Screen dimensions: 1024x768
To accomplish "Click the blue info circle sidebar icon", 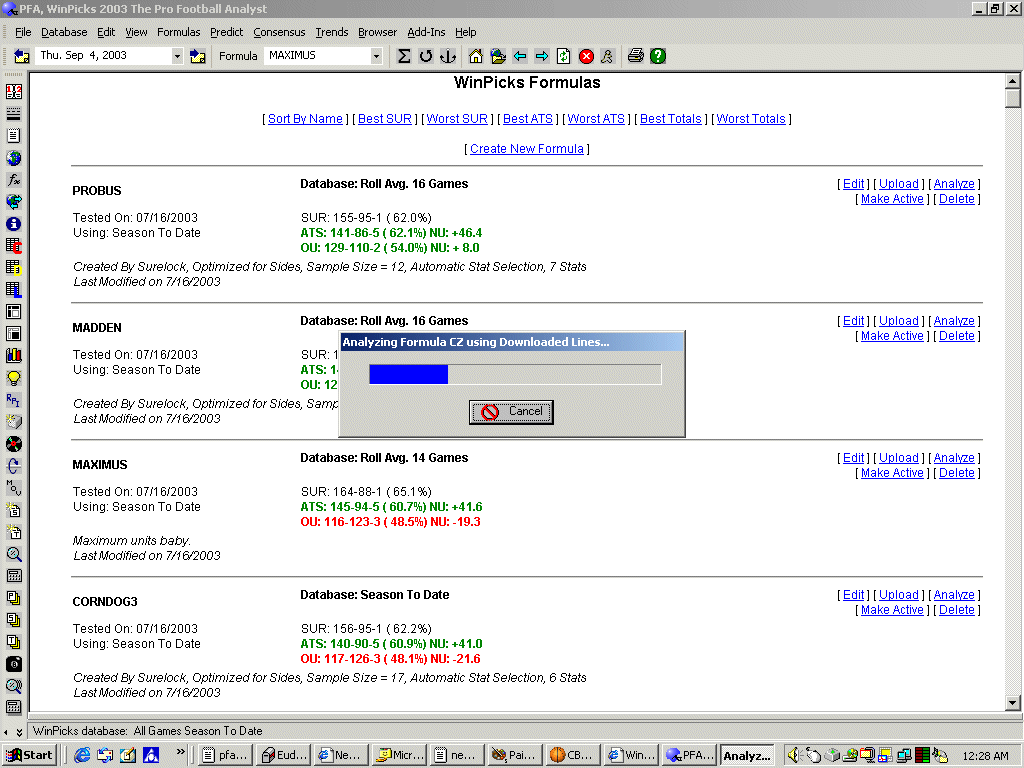I will [13, 224].
